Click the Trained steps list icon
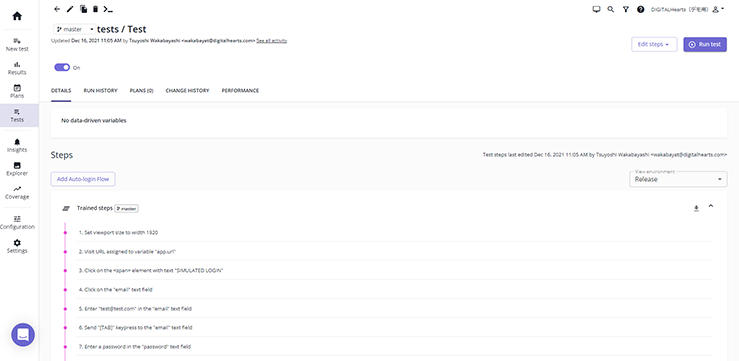Image resolution: width=739 pixels, height=361 pixels. tap(66, 208)
